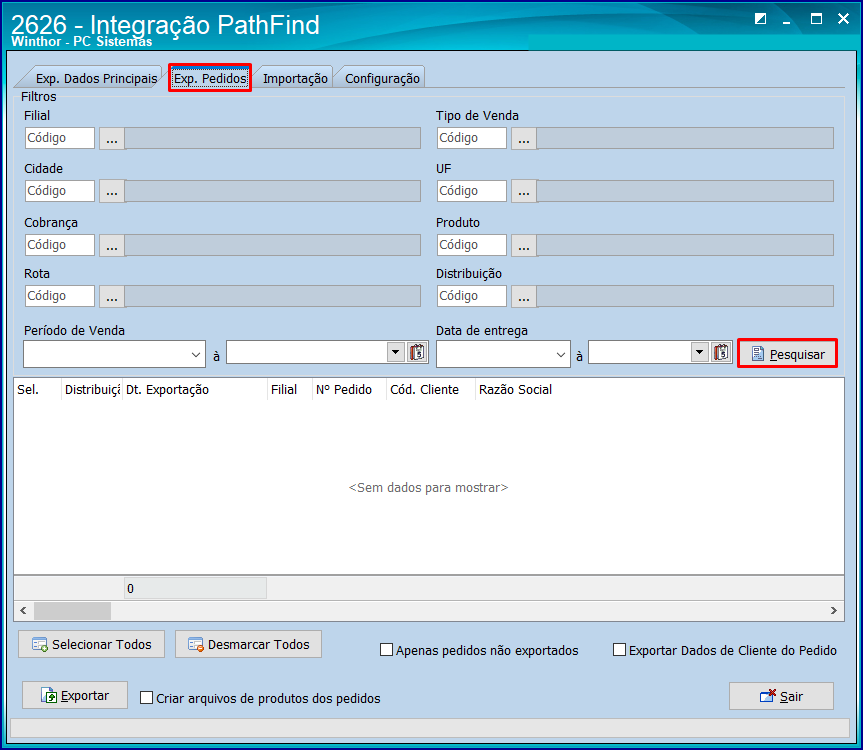Expand Período de Venda start date dropdown

[x=196, y=355]
